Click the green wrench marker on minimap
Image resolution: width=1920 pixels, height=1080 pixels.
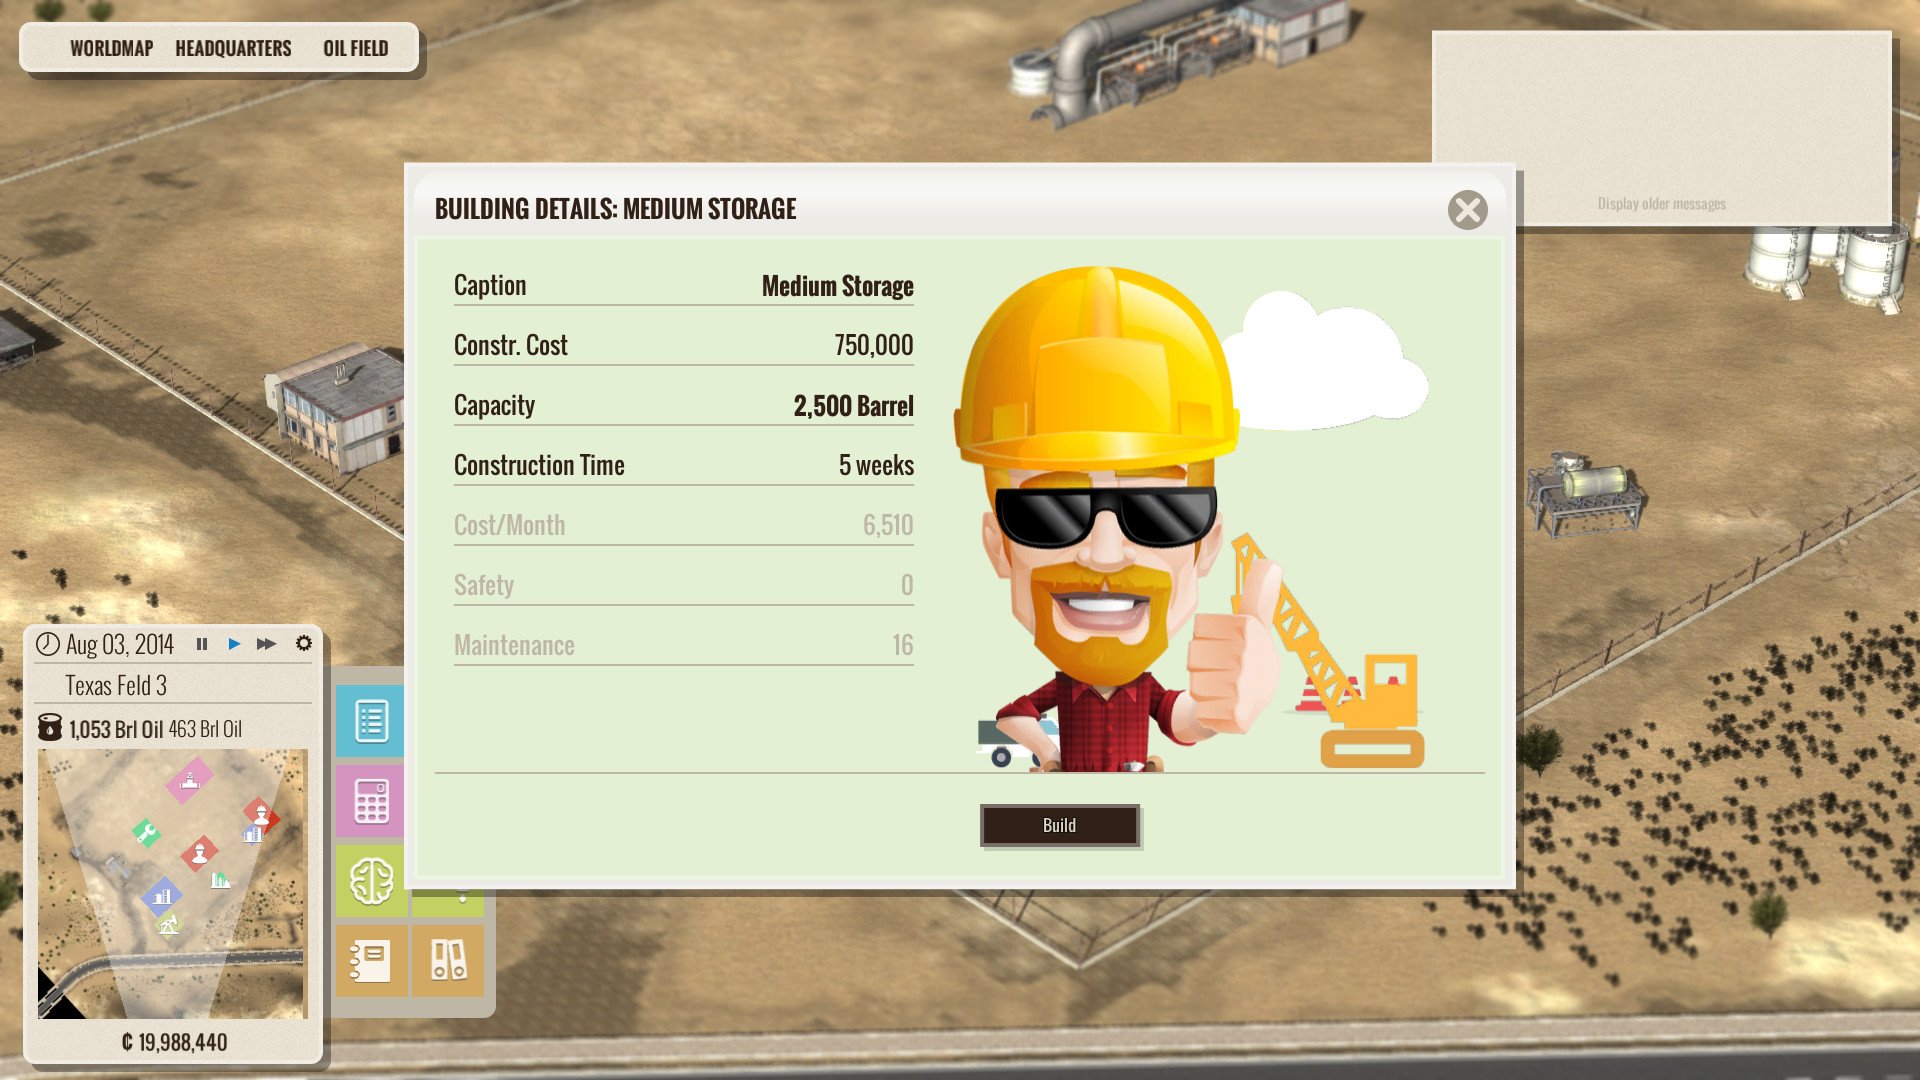(146, 832)
